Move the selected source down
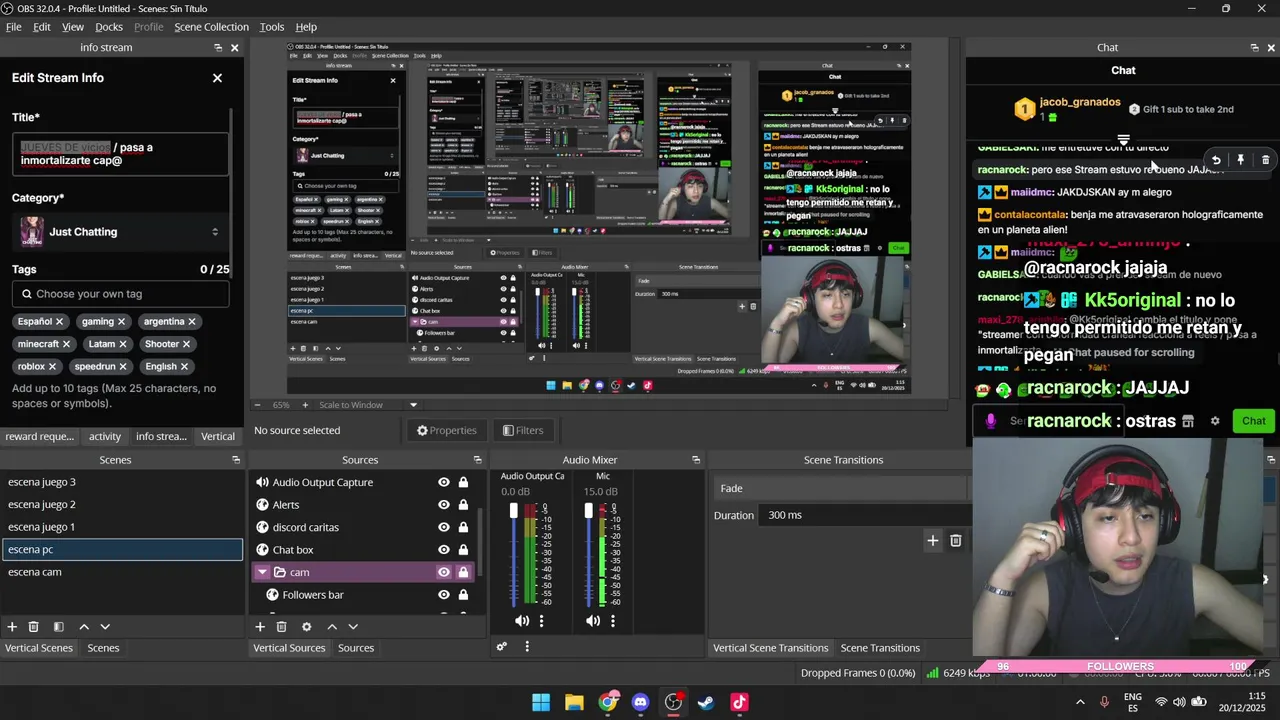Image resolution: width=1280 pixels, height=720 pixels. coord(353,626)
